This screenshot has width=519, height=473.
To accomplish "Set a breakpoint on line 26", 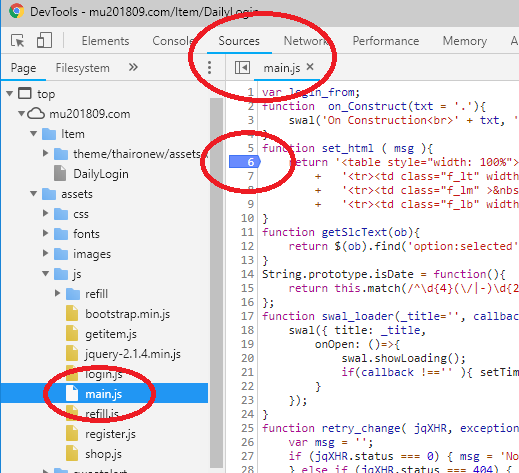I will [247, 442].
